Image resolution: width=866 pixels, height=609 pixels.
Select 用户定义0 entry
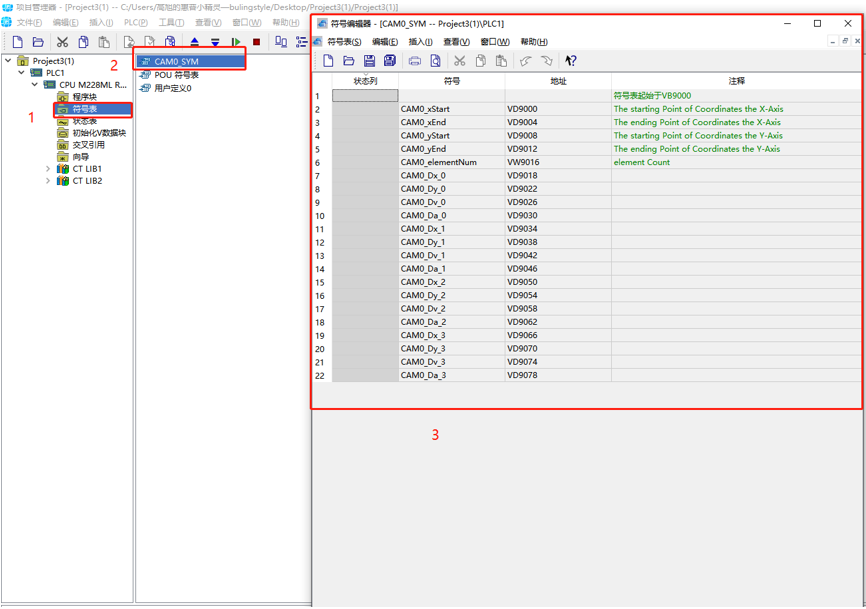pos(172,88)
